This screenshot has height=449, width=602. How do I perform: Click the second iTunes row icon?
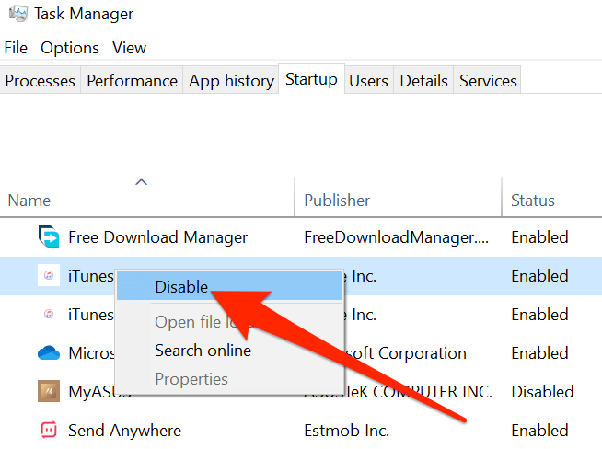click(x=49, y=315)
